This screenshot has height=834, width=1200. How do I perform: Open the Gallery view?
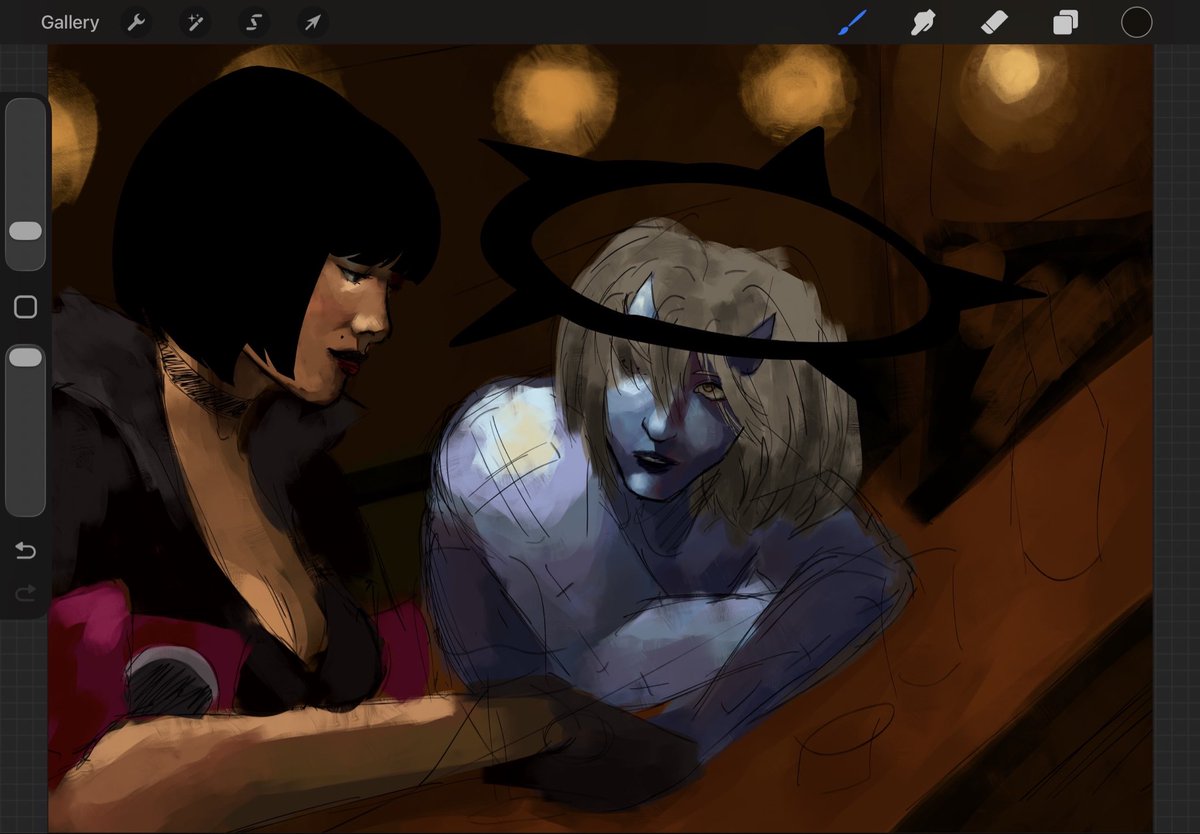pyautogui.click(x=70, y=22)
